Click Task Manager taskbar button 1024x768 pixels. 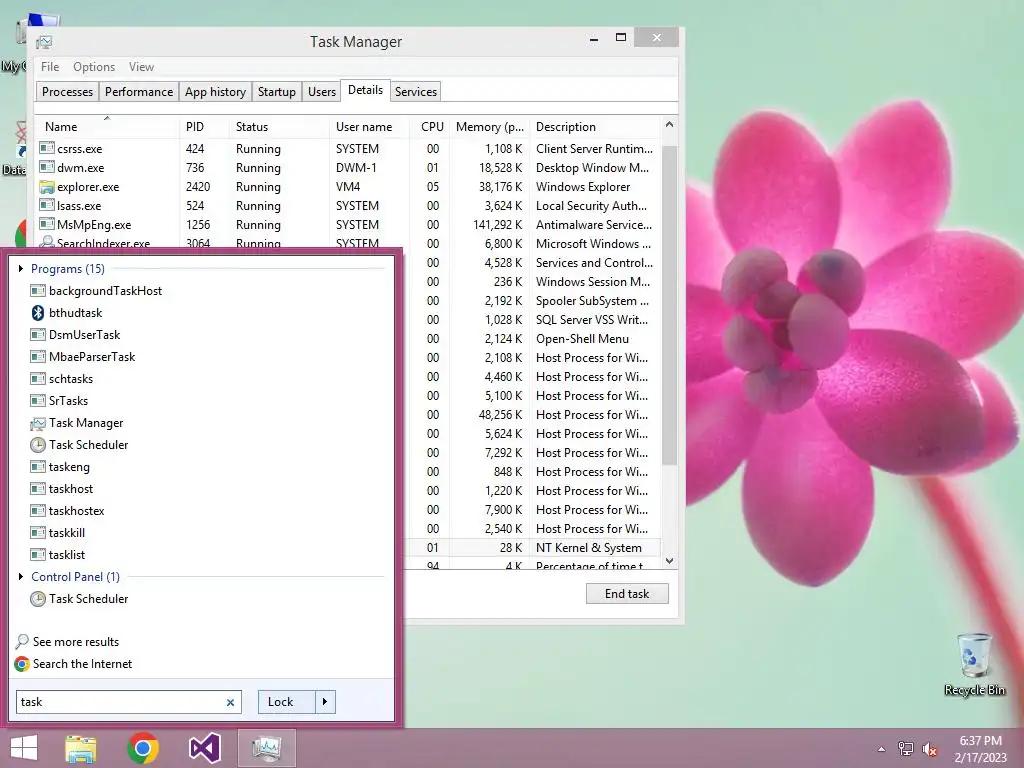coord(266,748)
